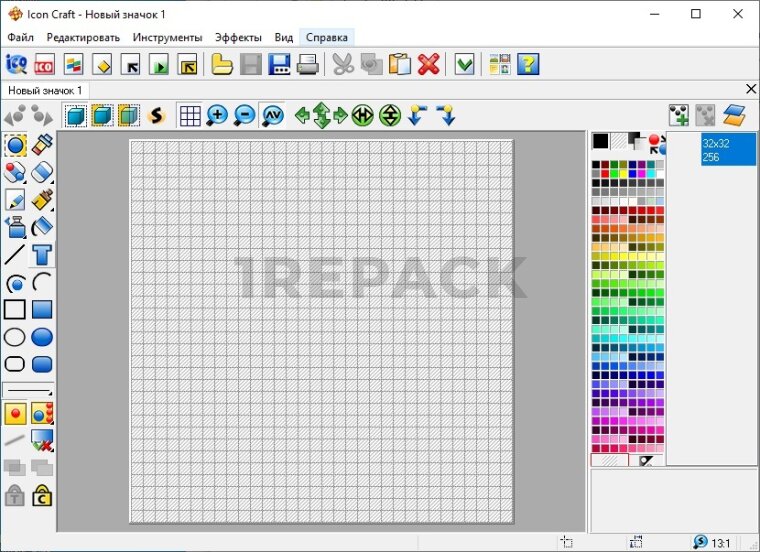Click the black foreground color swatch
760x552 pixels.
point(600,141)
